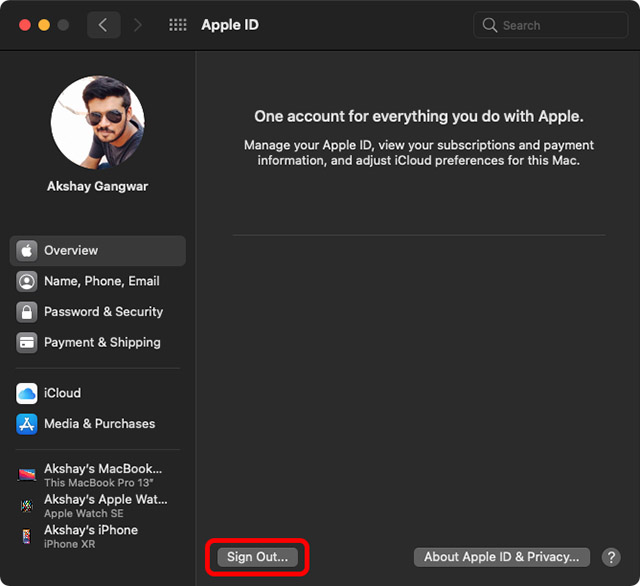Select Akshay's MacBook device entry
The width and height of the screenshot is (640, 586).
click(98, 475)
